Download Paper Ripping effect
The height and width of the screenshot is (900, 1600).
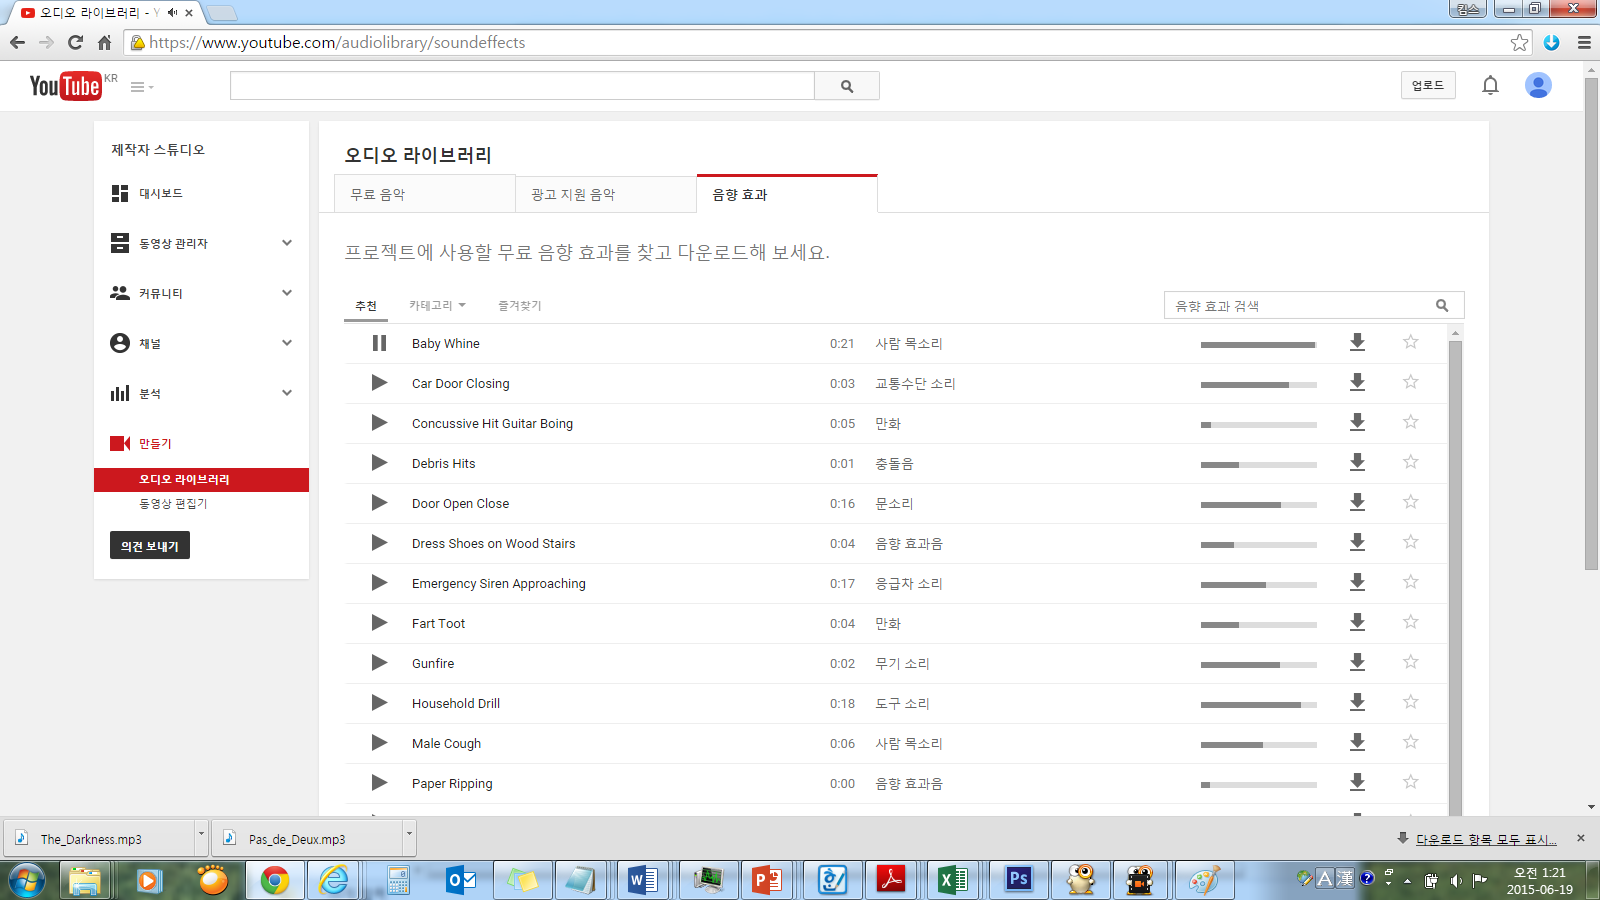1357,782
